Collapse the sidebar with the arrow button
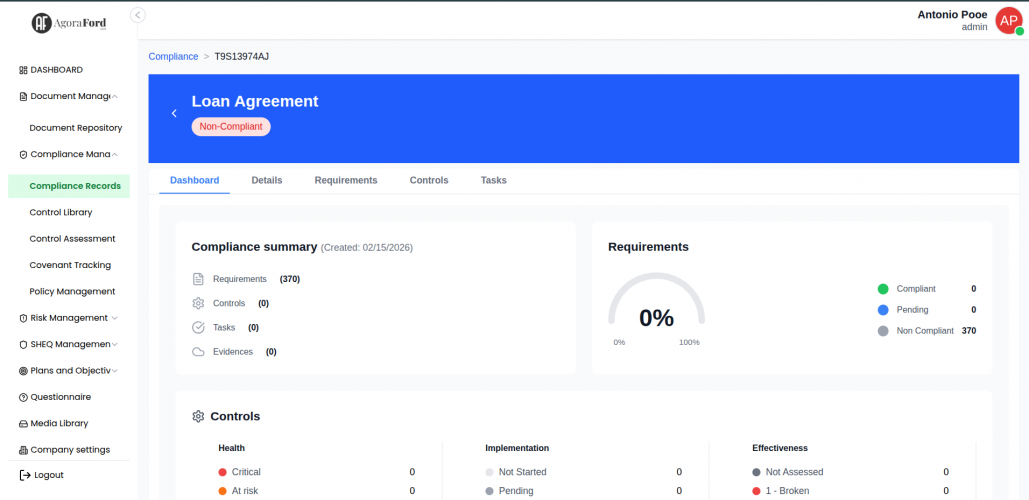The width and height of the screenshot is (1029, 500). tap(138, 15)
